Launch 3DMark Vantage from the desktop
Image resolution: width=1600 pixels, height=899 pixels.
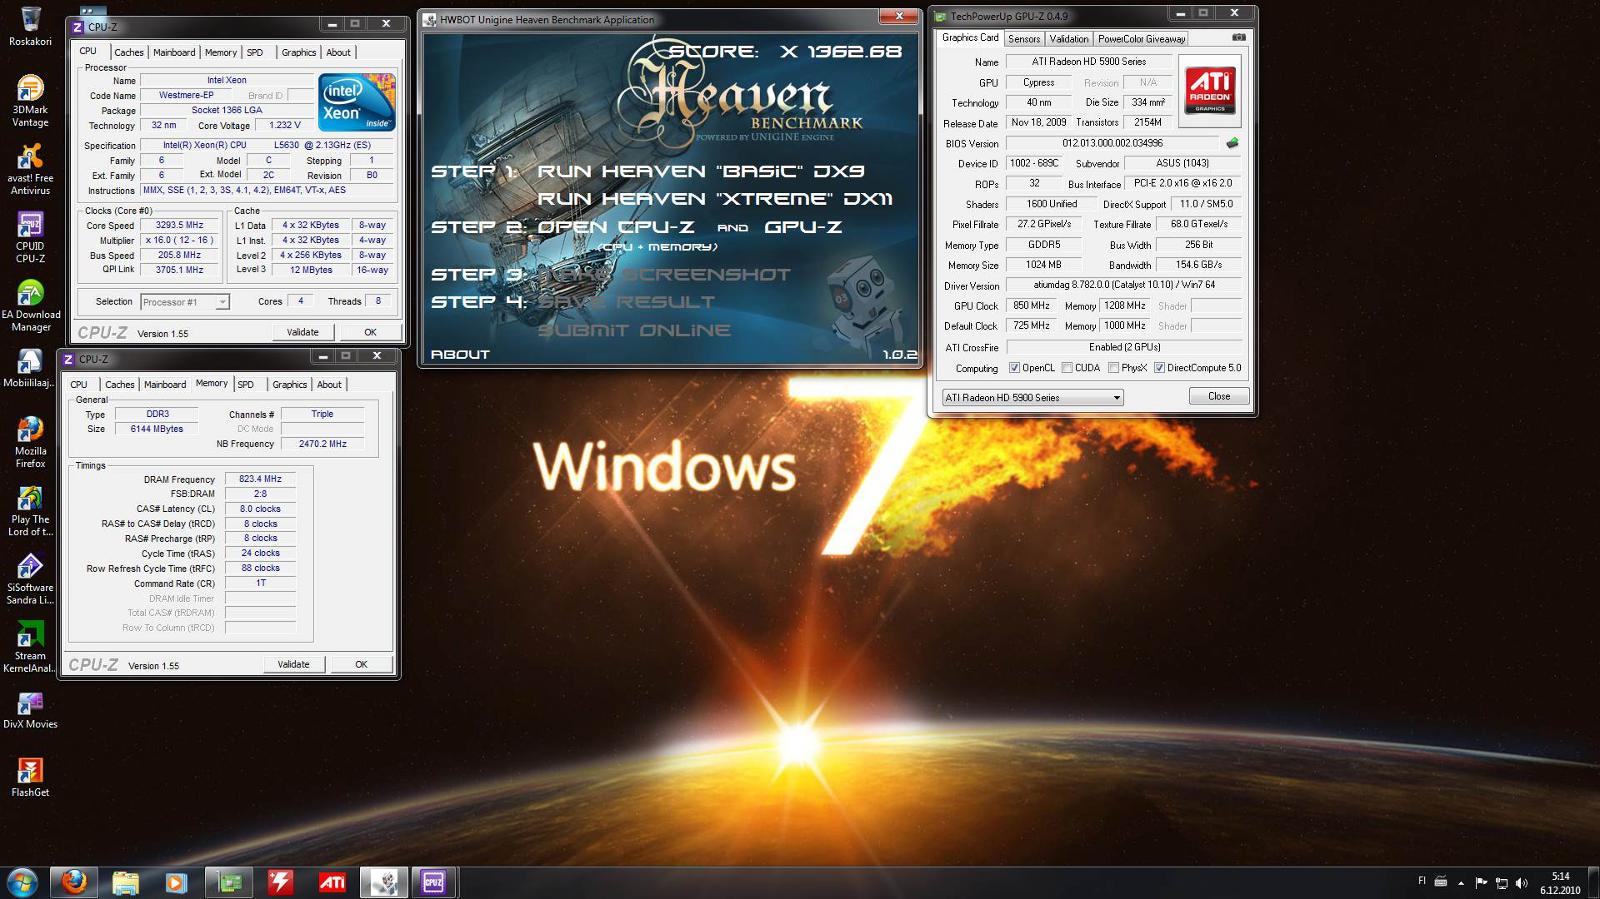30,100
